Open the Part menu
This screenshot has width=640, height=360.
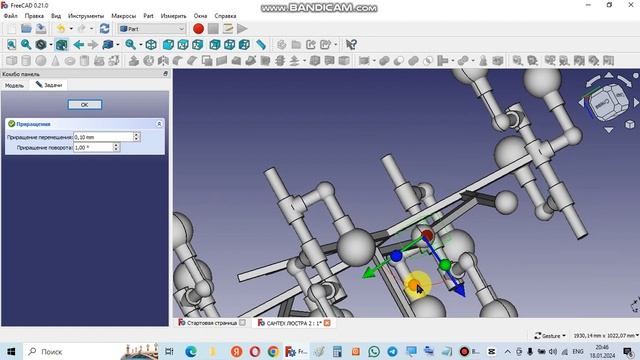pos(148,16)
